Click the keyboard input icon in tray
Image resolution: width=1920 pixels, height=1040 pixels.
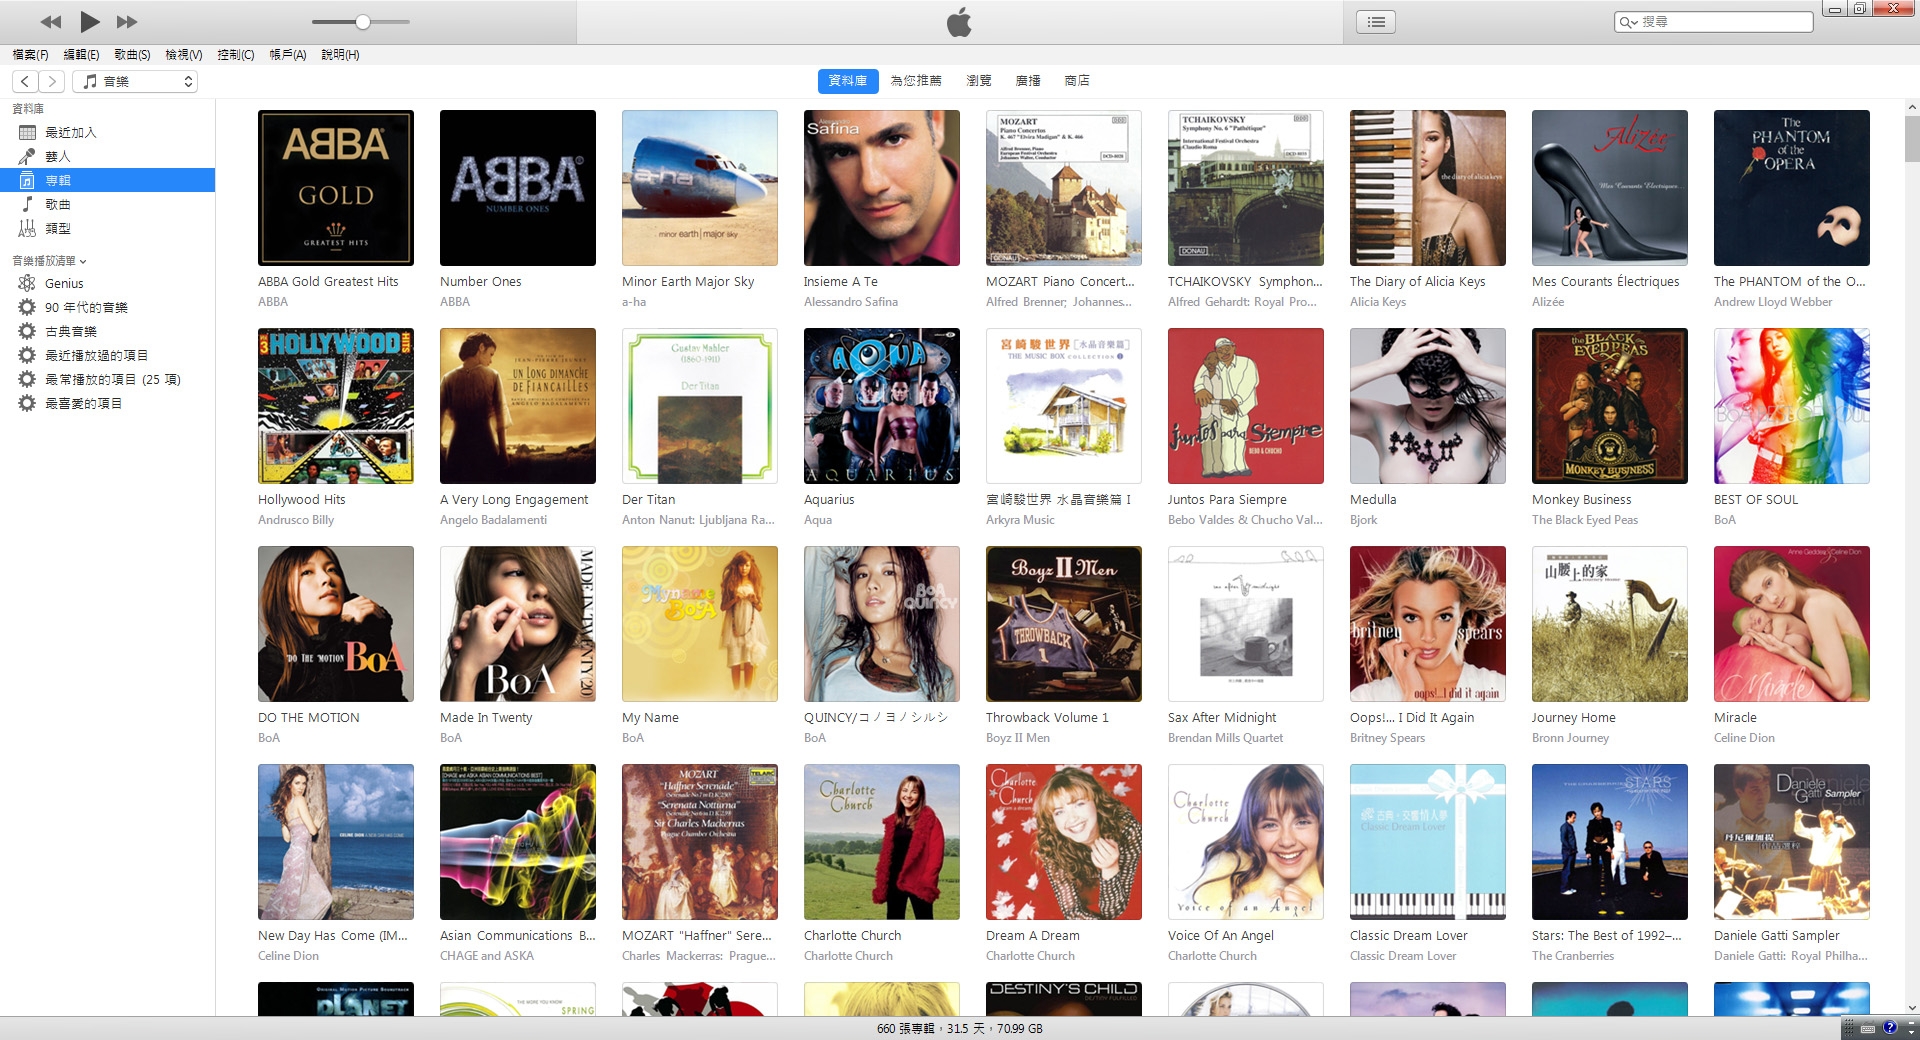click(x=1867, y=1028)
